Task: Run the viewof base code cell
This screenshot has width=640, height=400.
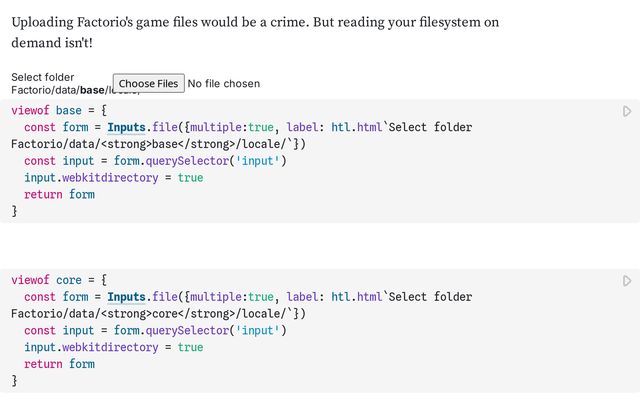Action: (x=627, y=111)
